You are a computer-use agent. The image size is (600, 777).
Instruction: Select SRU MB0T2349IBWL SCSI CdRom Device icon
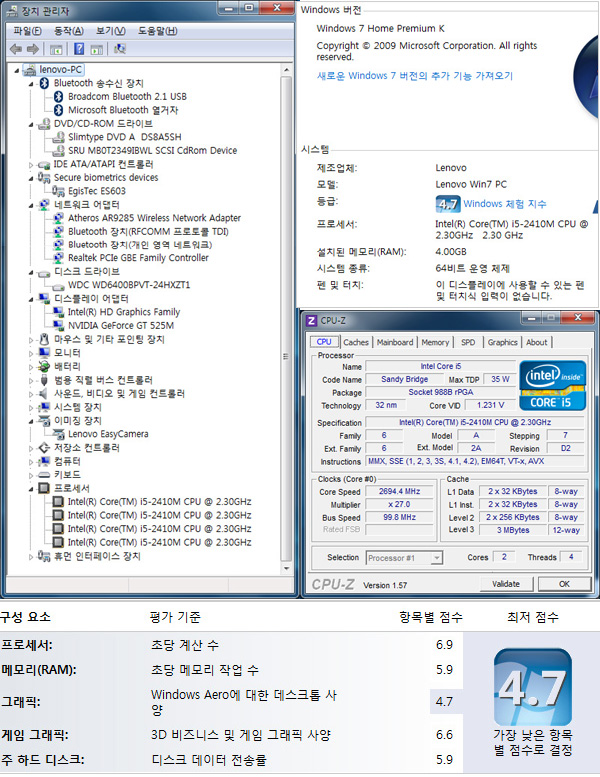tap(58, 151)
